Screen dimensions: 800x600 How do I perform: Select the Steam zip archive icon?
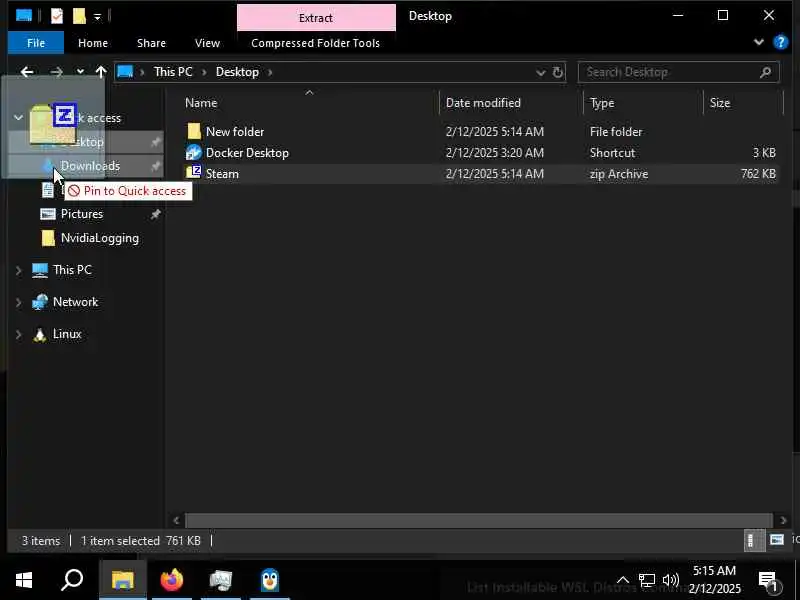pos(194,173)
